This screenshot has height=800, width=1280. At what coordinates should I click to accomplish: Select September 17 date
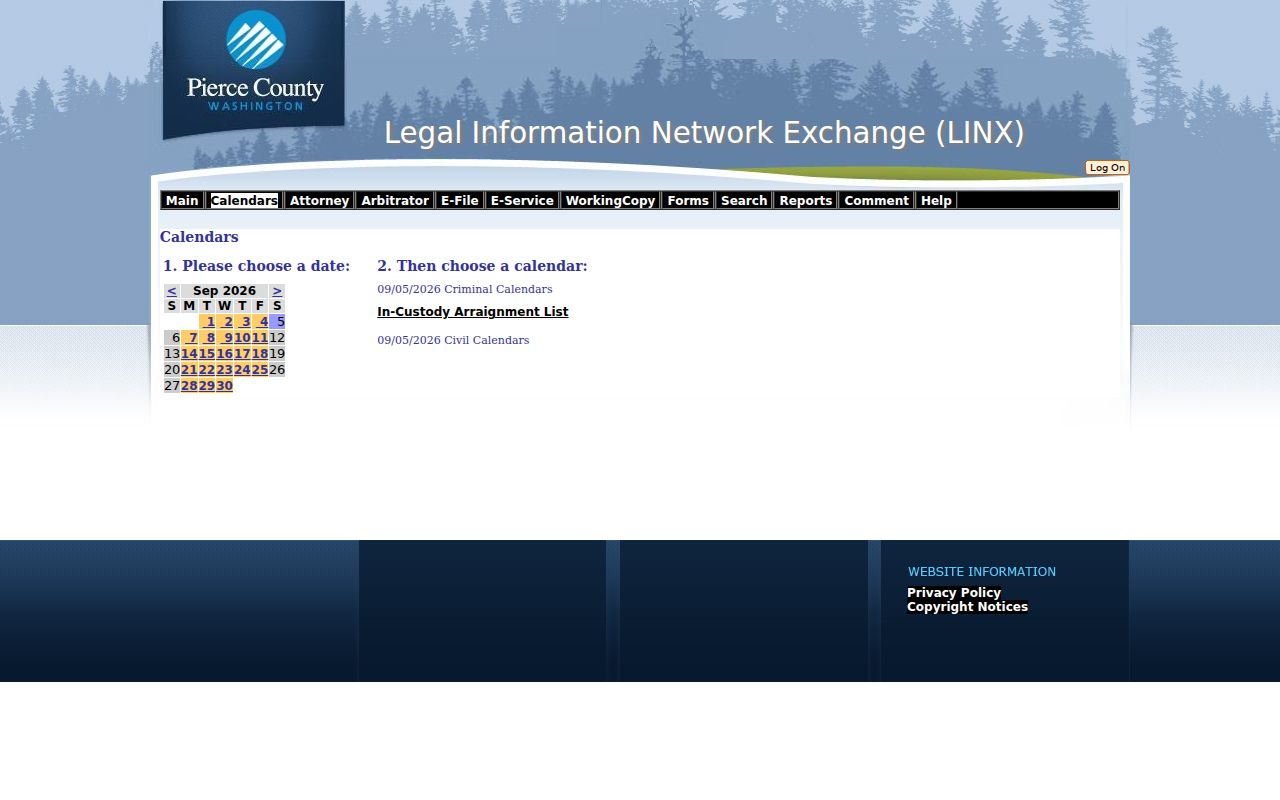(x=242, y=354)
